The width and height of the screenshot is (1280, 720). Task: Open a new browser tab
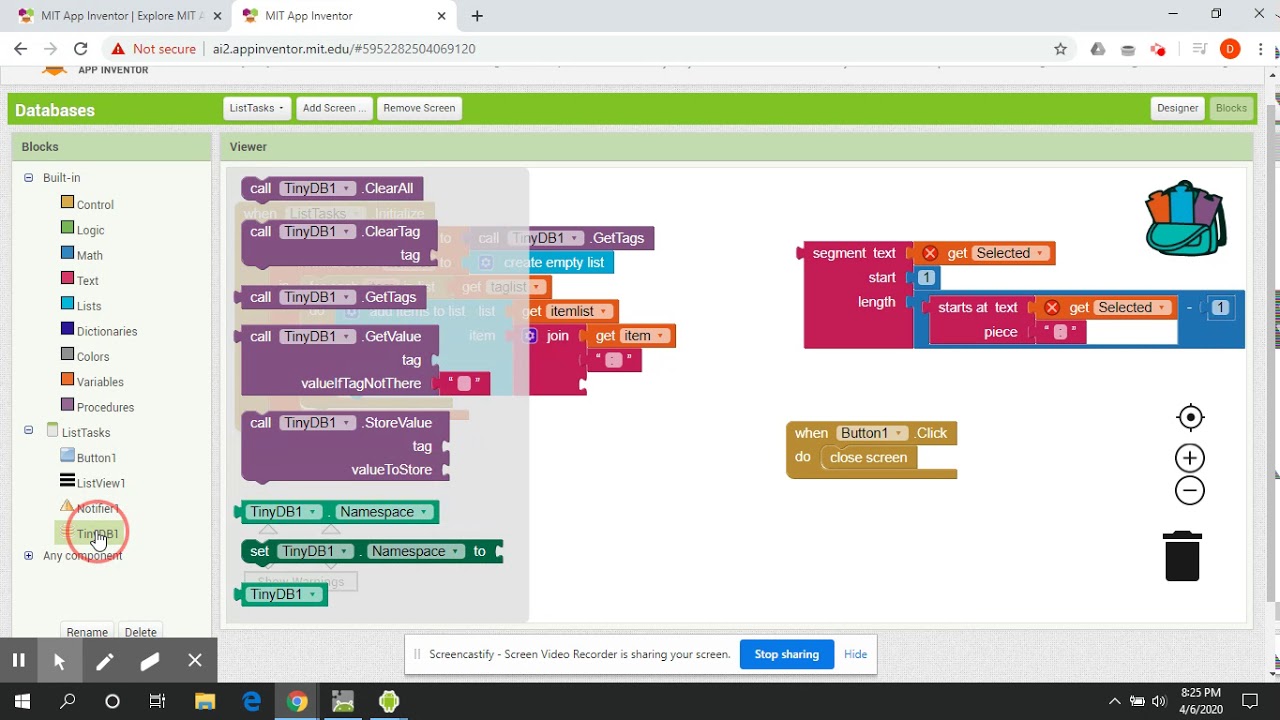477,16
